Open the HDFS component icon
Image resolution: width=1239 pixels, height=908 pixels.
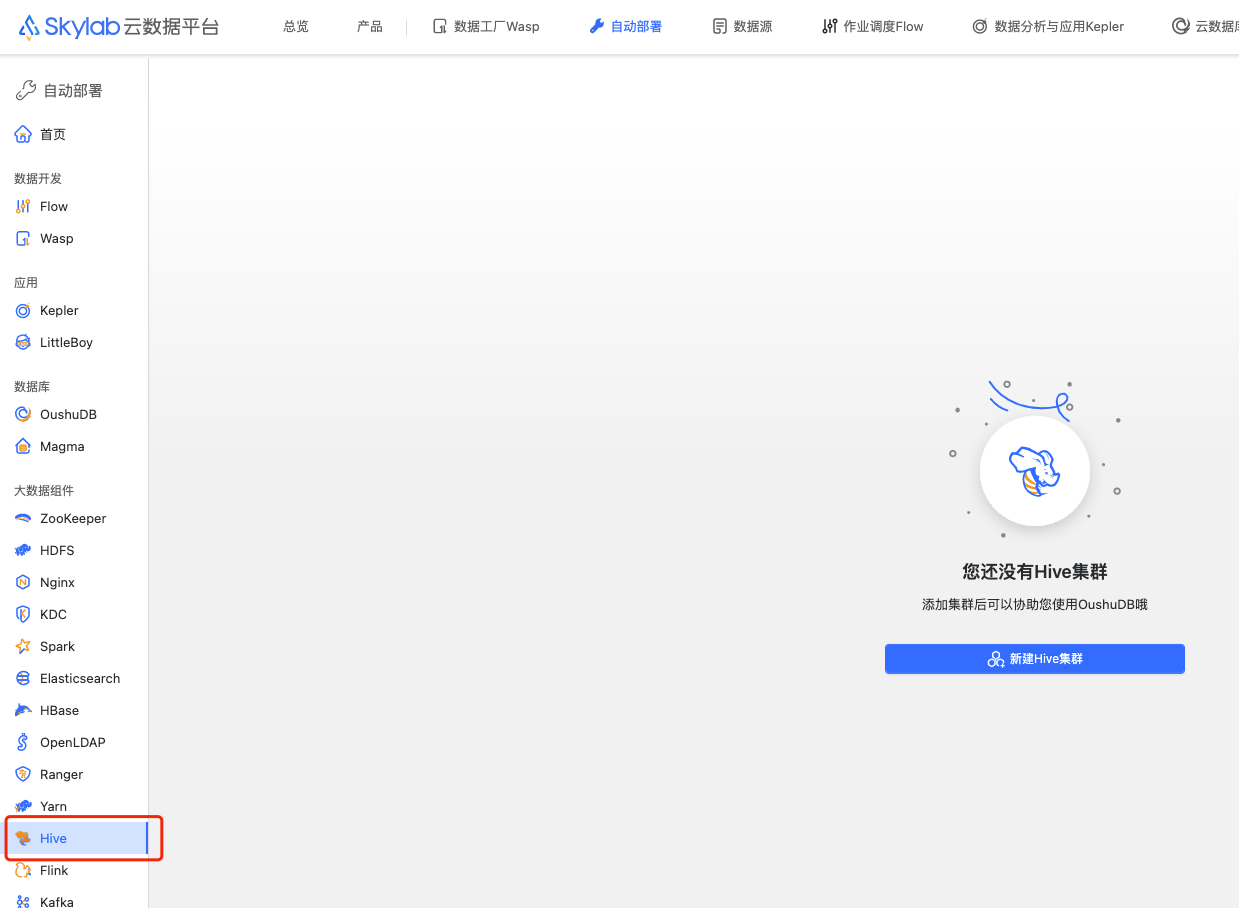pyautogui.click(x=23, y=550)
